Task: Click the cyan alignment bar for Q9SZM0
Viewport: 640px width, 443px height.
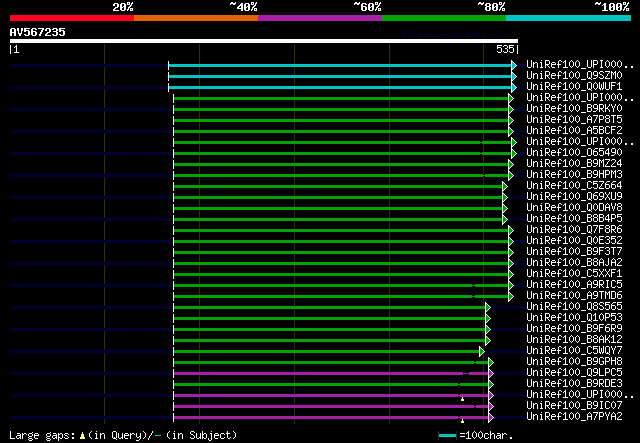Action: point(340,76)
